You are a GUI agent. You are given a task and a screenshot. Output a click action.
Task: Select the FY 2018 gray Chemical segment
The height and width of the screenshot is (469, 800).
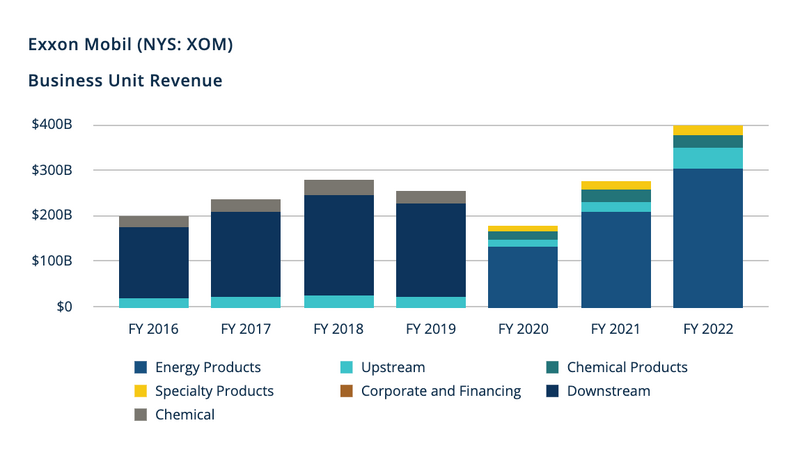pos(338,187)
